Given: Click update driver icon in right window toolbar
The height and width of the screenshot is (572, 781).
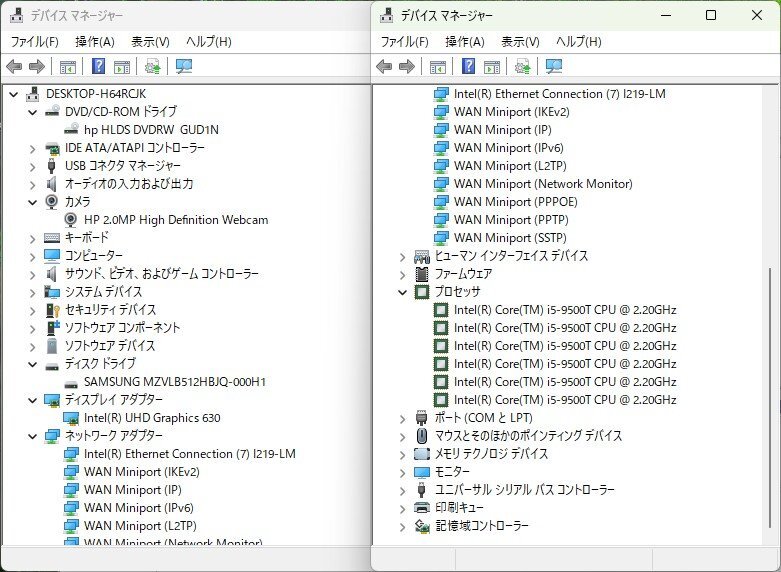Looking at the screenshot, I should (x=522, y=66).
